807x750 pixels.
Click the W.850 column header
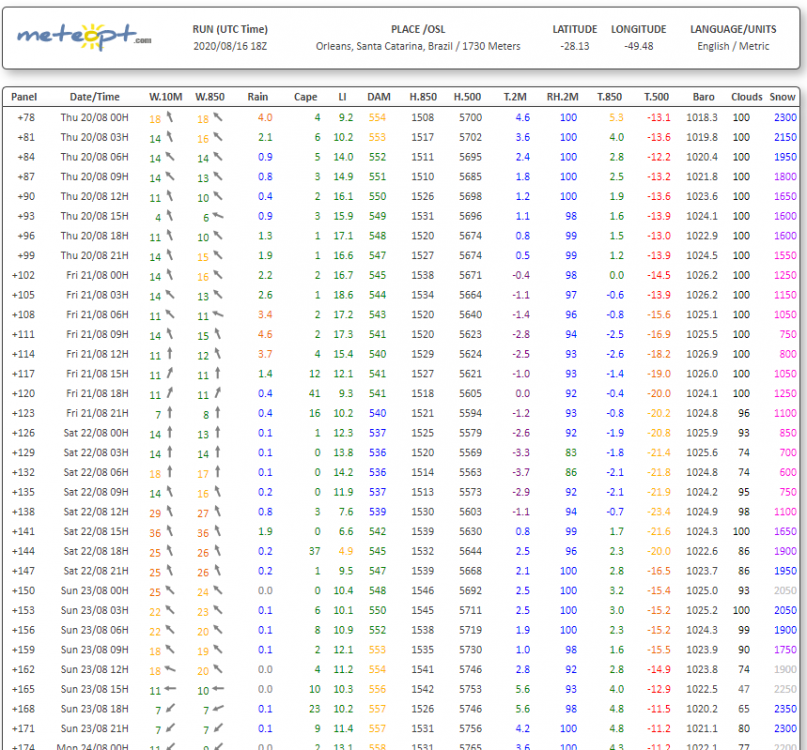point(210,97)
